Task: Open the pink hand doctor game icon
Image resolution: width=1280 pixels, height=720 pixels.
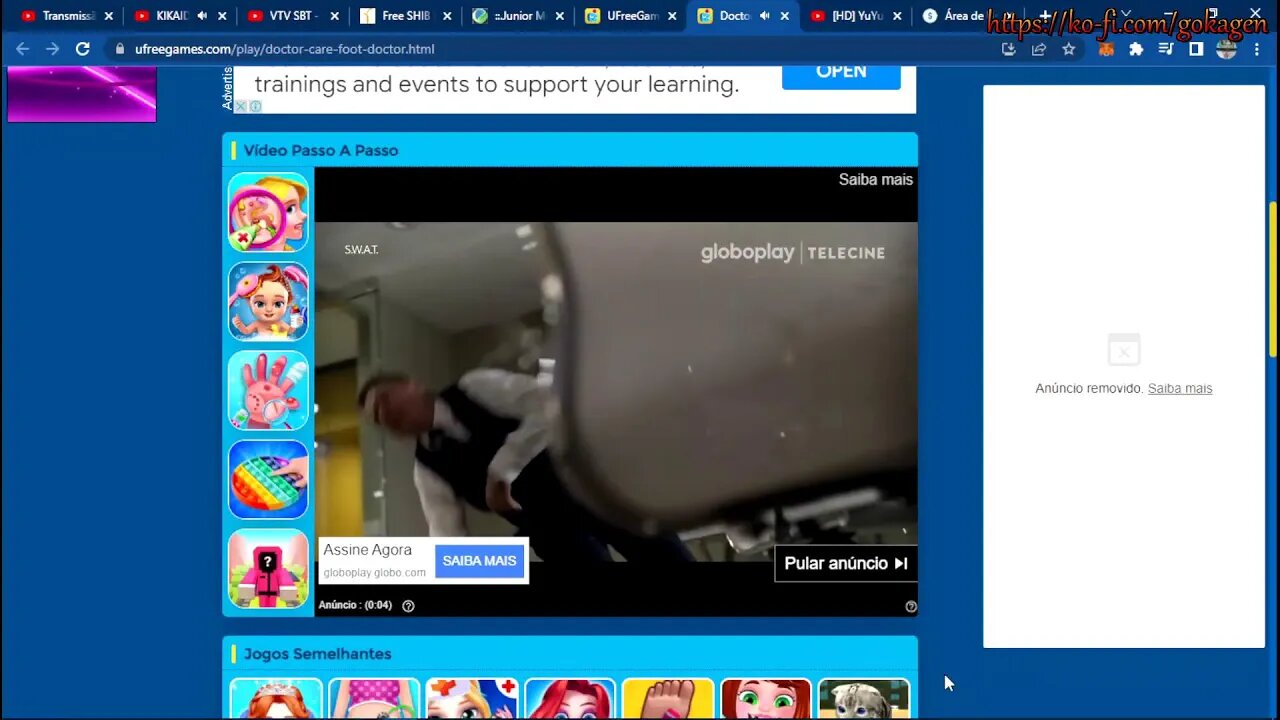Action: (x=268, y=390)
